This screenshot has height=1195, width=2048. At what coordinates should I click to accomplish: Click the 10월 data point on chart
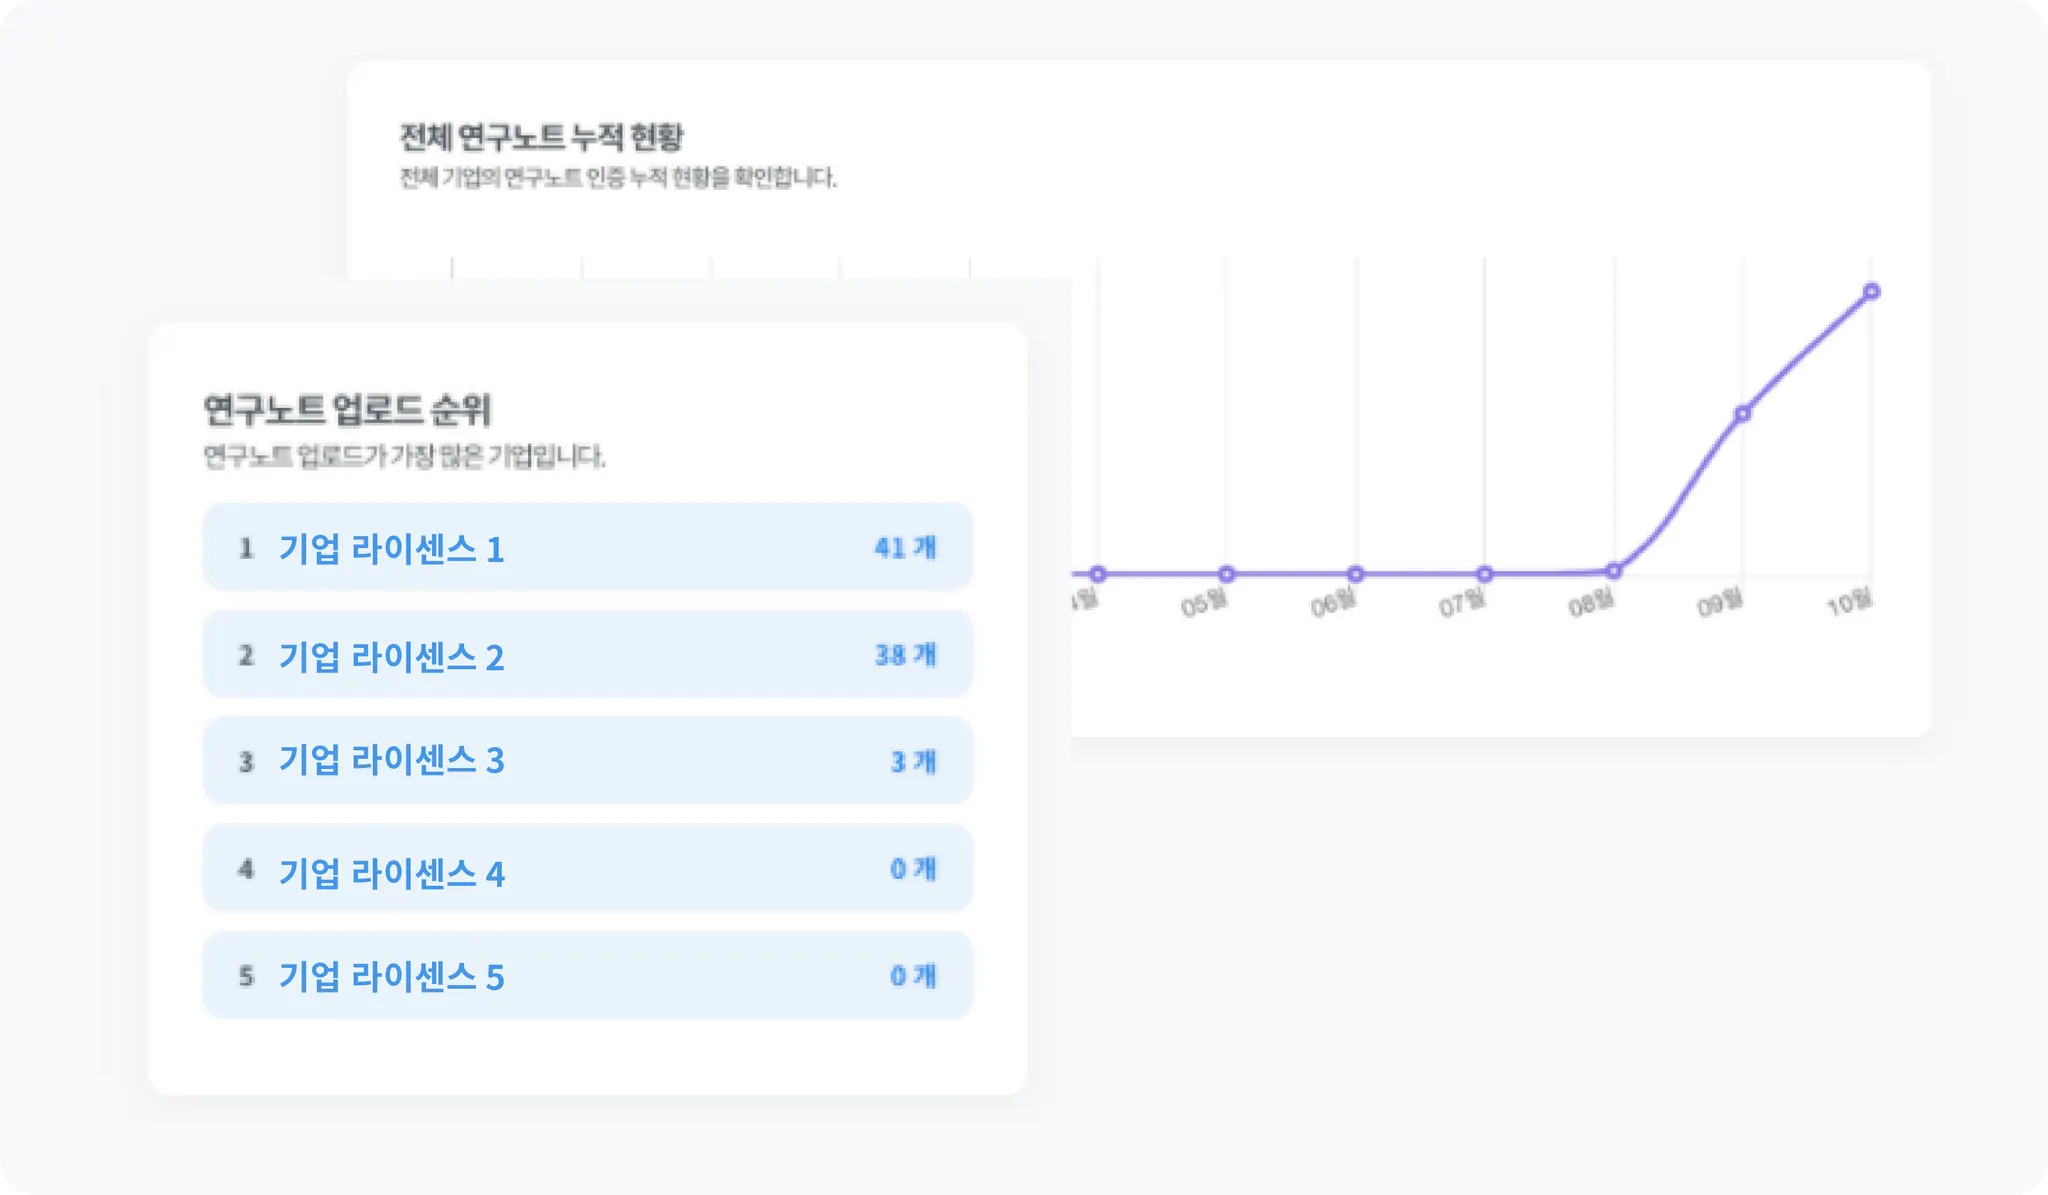point(1871,292)
